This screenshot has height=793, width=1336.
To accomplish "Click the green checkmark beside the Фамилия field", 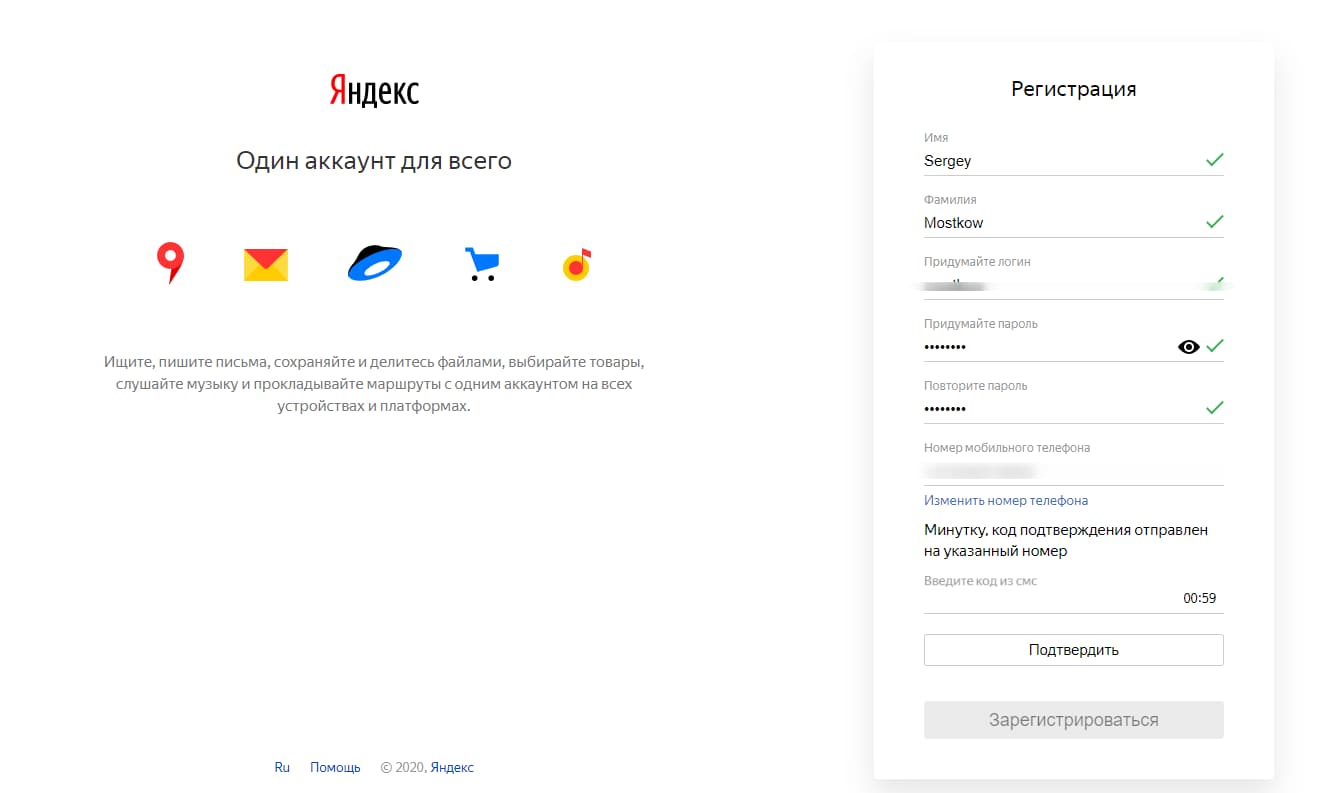I will (x=1214, y=222).
